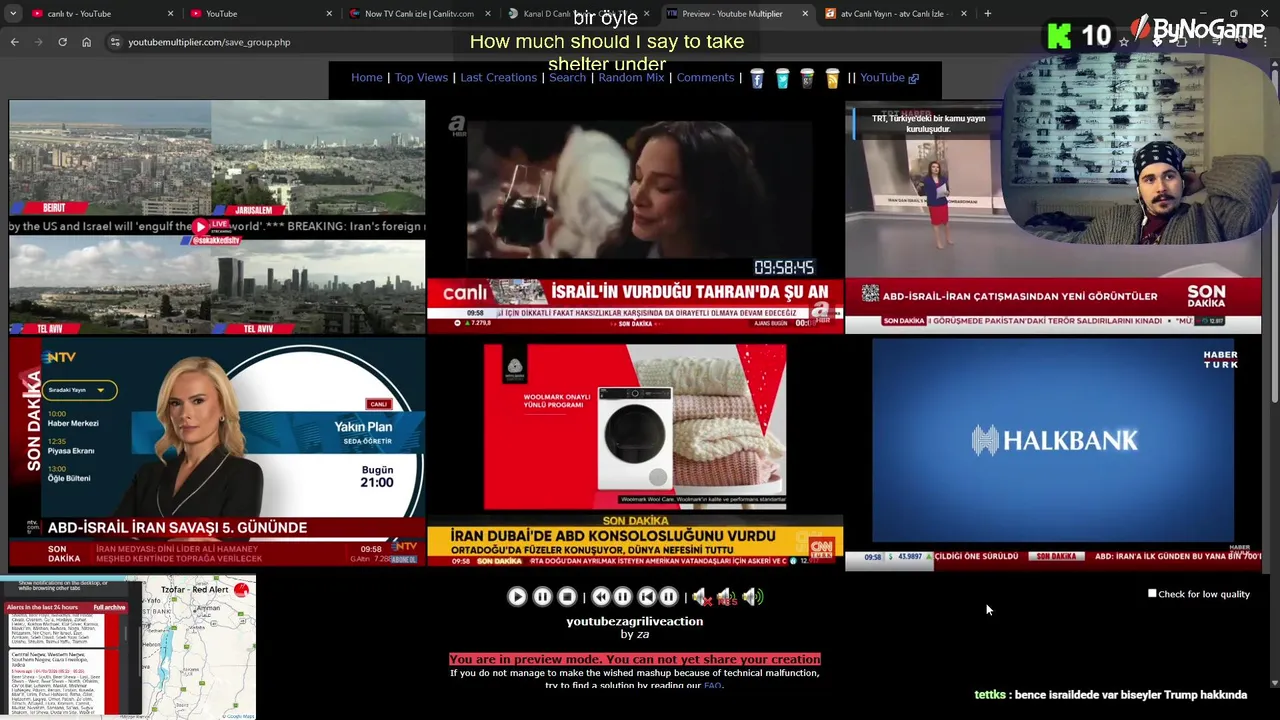1280x720 pixels.
Task: Close the Preview - Youtube Multiplier tab
Action: pos(805,14)
